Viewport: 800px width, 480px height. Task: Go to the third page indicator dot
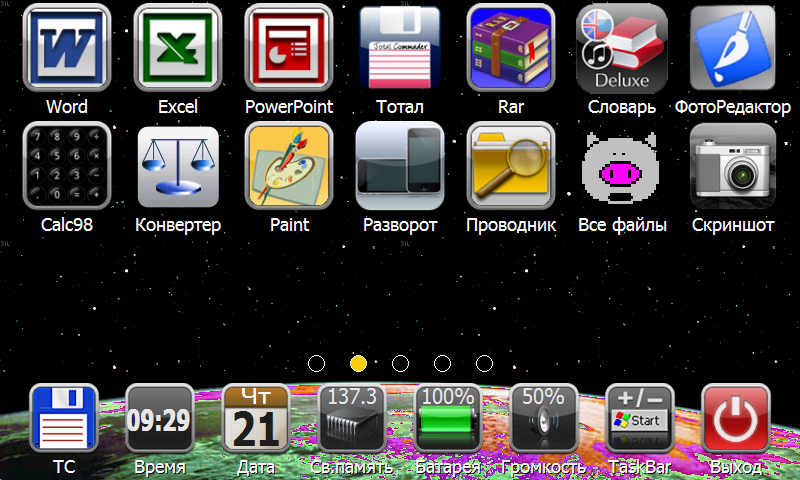(400, 364)
